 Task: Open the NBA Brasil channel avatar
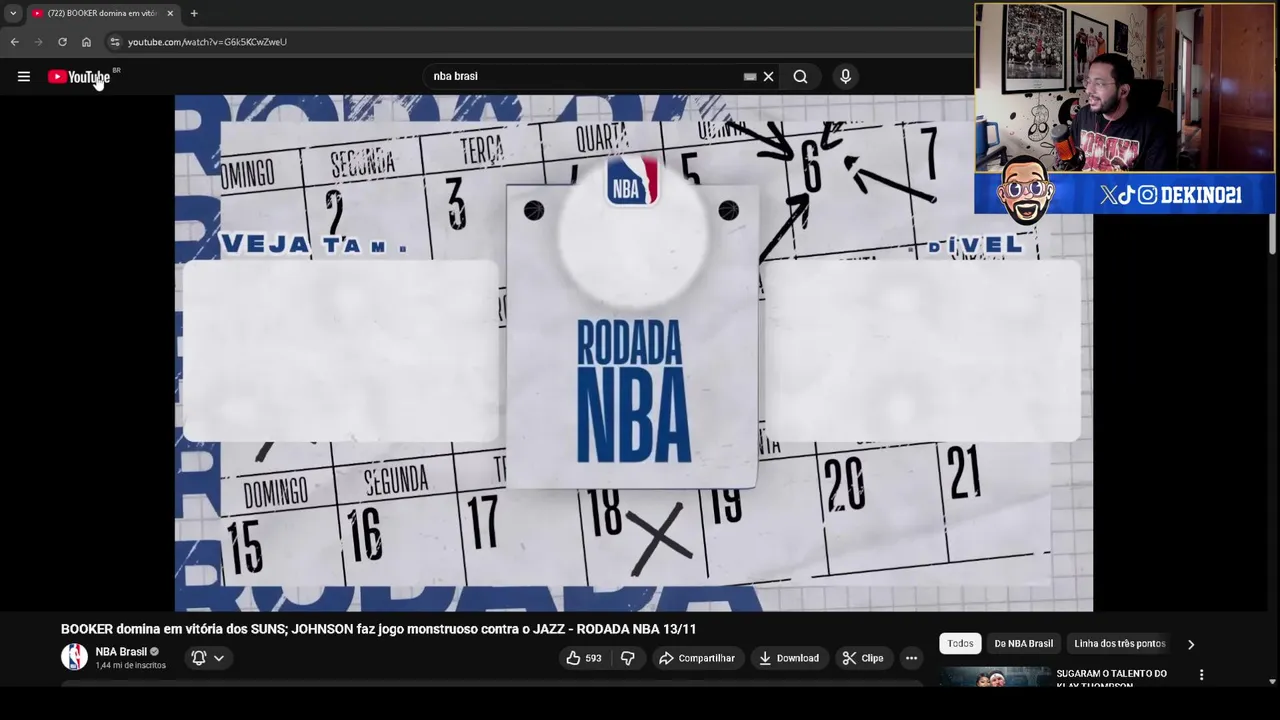pyautogui.click(x=74, y=657)
